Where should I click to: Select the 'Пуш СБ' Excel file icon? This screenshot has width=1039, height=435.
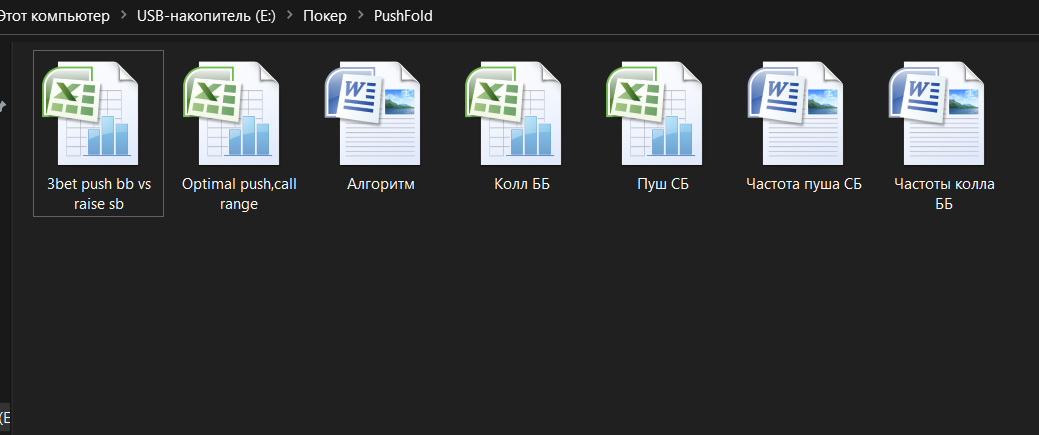click(655, 113)
